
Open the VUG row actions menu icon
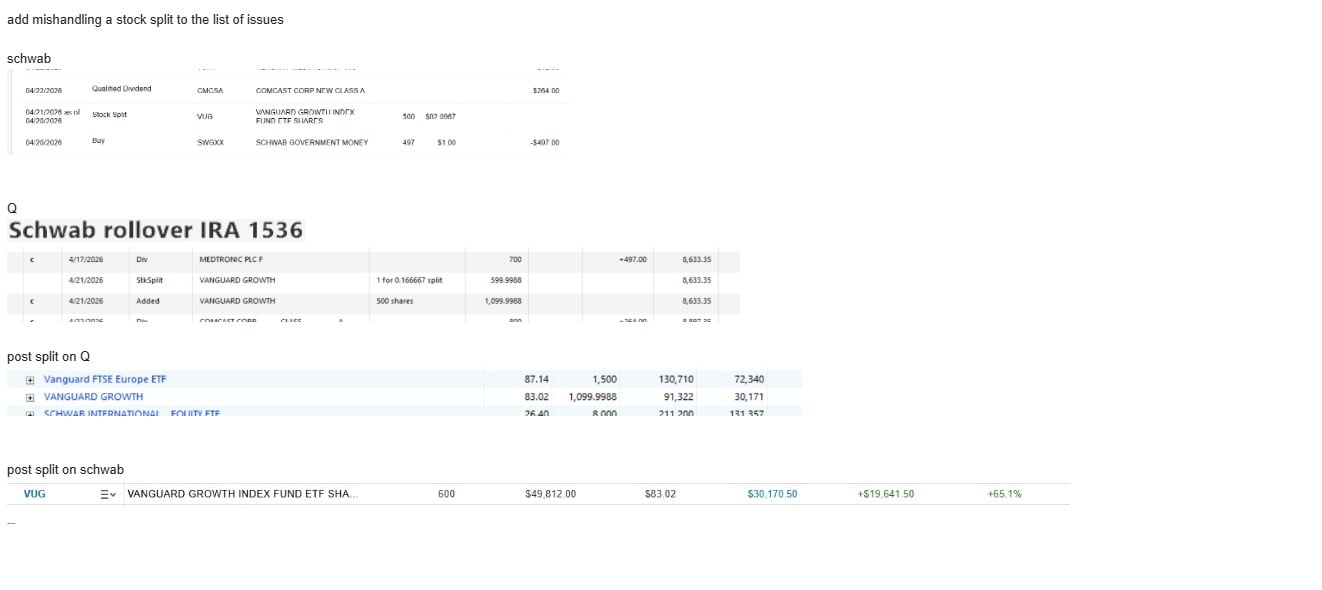pos(108,494)
